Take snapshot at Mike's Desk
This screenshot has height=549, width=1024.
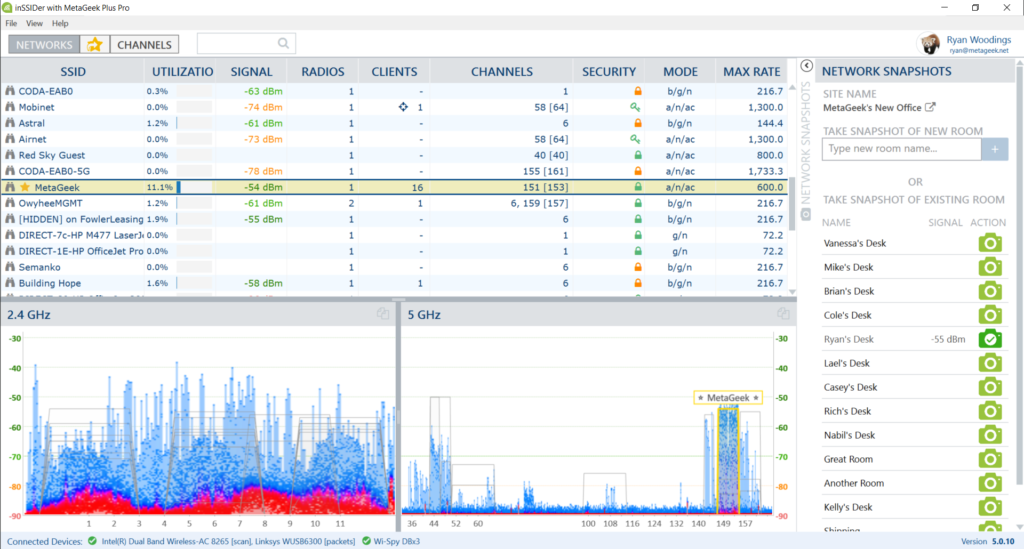[990, 267]
